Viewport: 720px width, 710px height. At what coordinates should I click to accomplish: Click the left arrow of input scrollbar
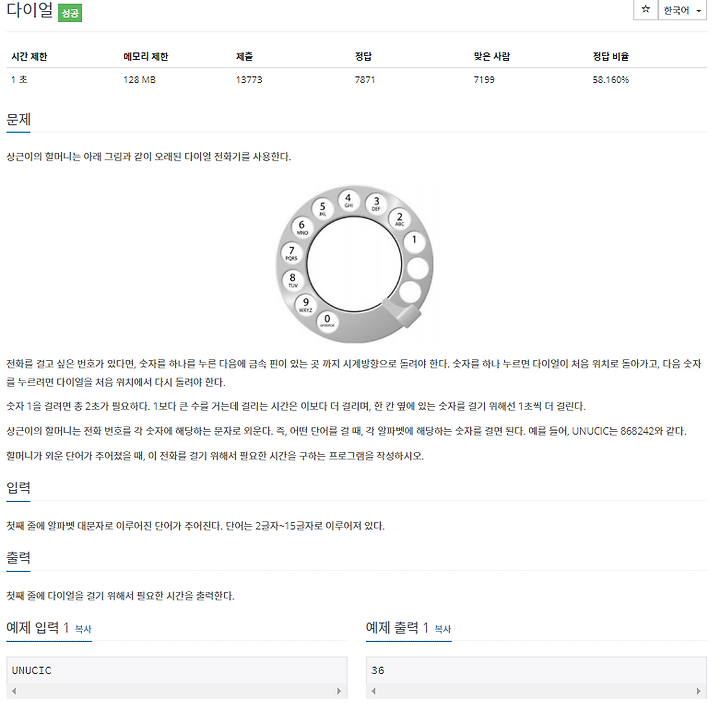point(14,691)
